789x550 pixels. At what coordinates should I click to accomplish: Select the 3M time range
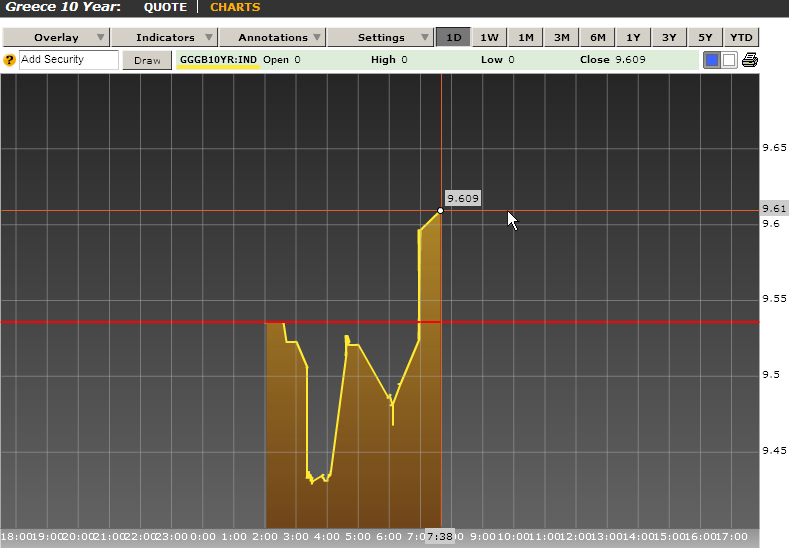pos(562,37)
